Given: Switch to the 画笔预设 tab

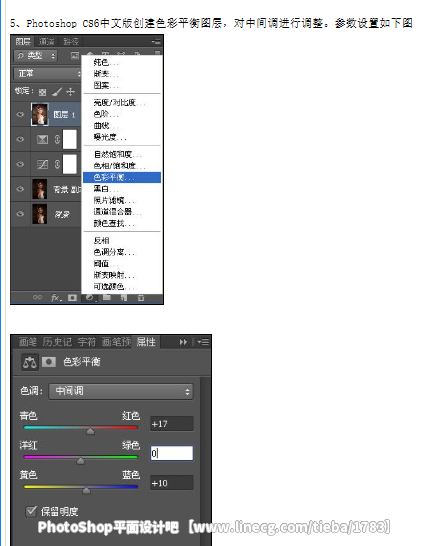Looking at the screenshot, I should click(x=116, y=342).
